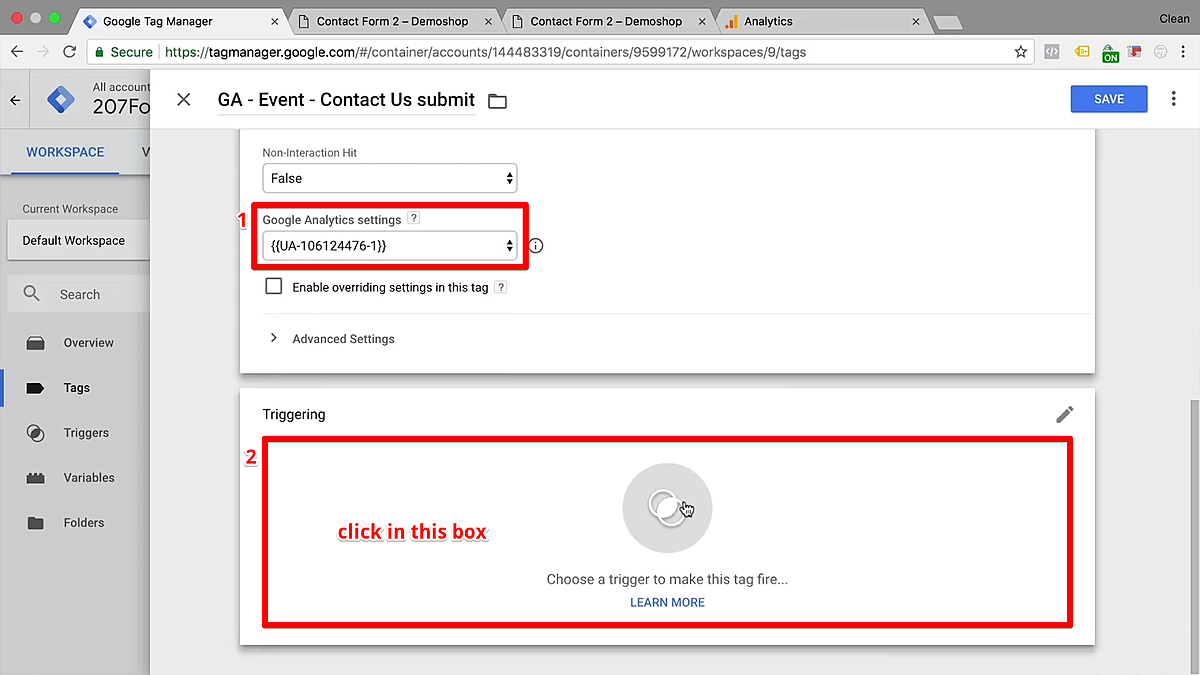Open the Non-Interaction Hit dropdown showing False

(390, 178)
